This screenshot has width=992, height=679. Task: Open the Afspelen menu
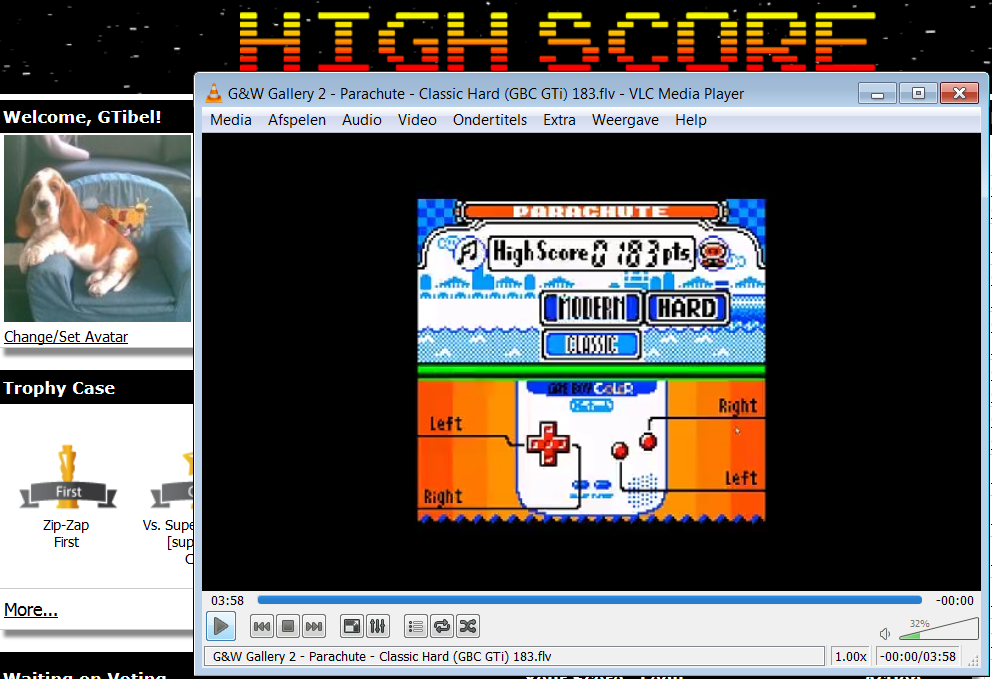tap(294, 120)
